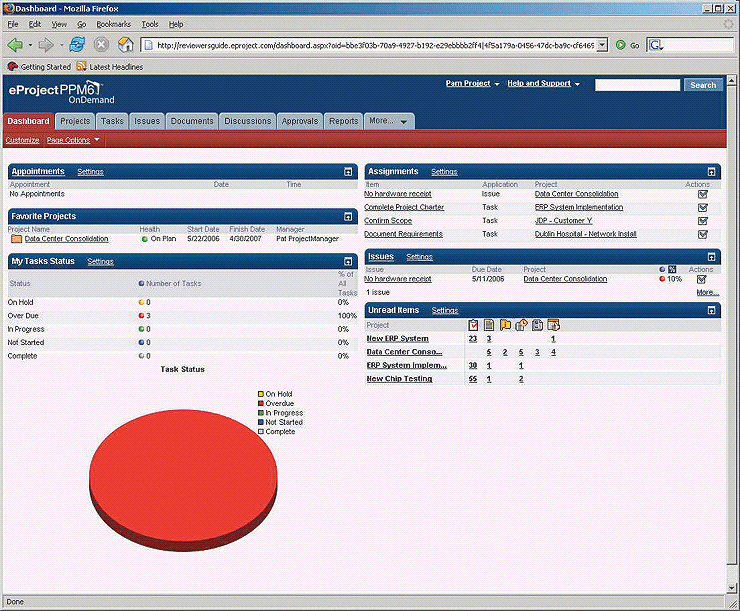Switch to the Issues tab
Screen dimensions: 740x611
coord(147,121)
